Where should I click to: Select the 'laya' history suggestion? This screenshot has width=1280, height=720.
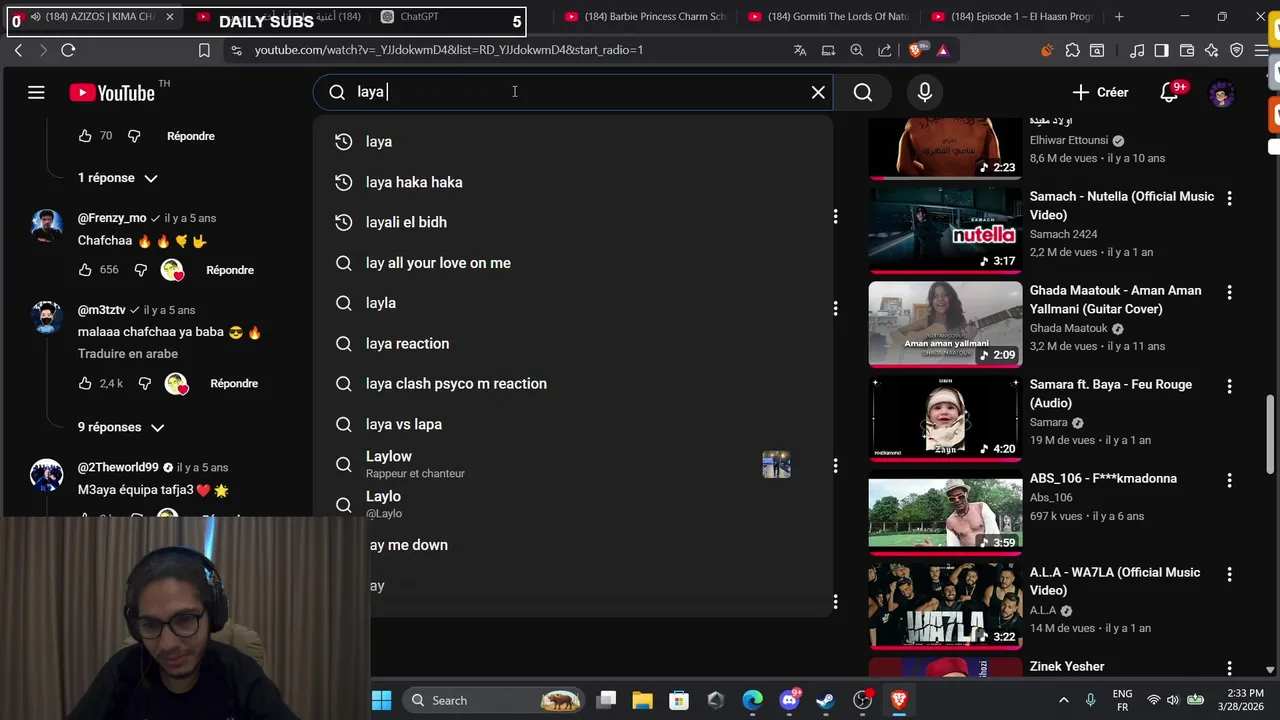pyautogui.click(x=573, y=142)
